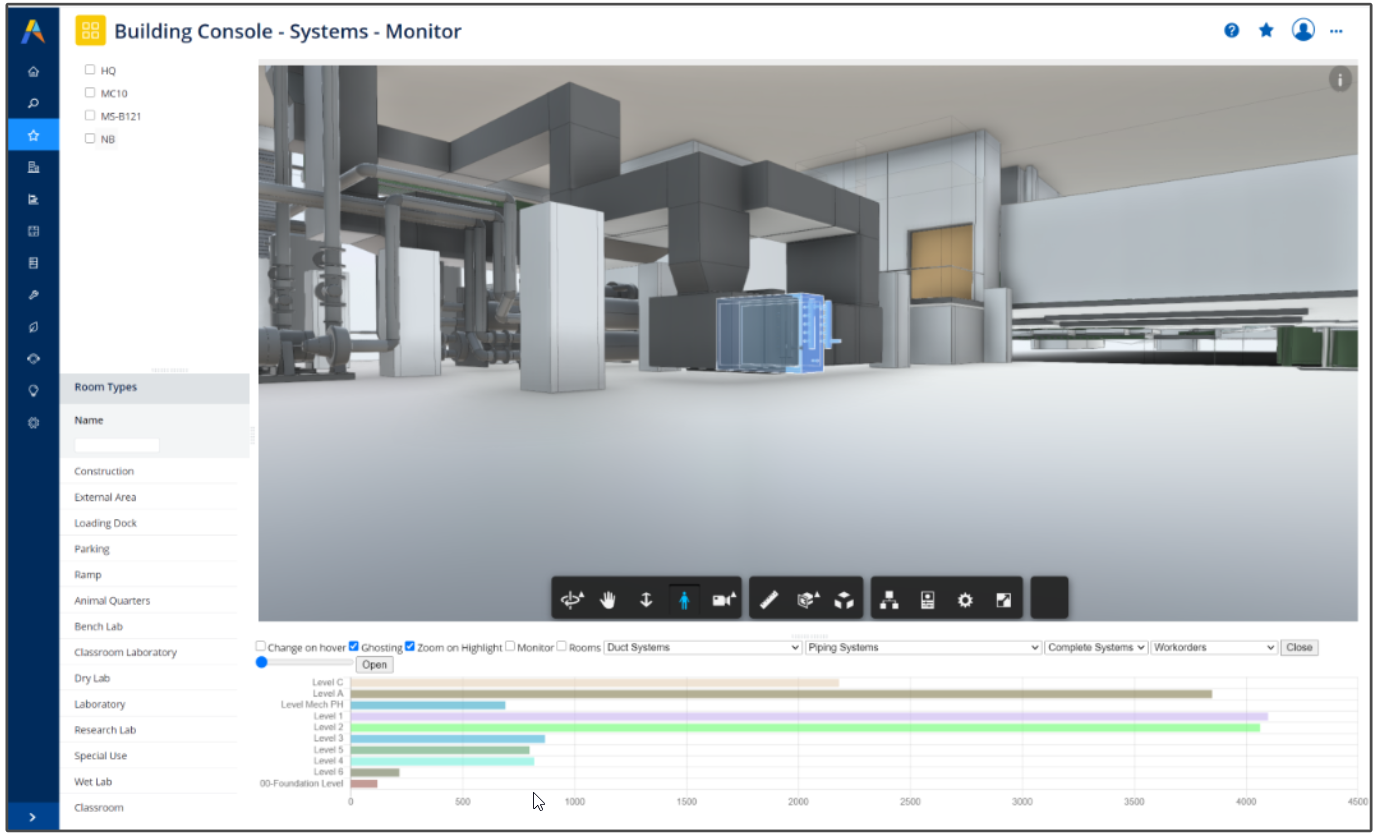Select the First Person walk tool
1378x837 pixels.
tap(684, 600)
